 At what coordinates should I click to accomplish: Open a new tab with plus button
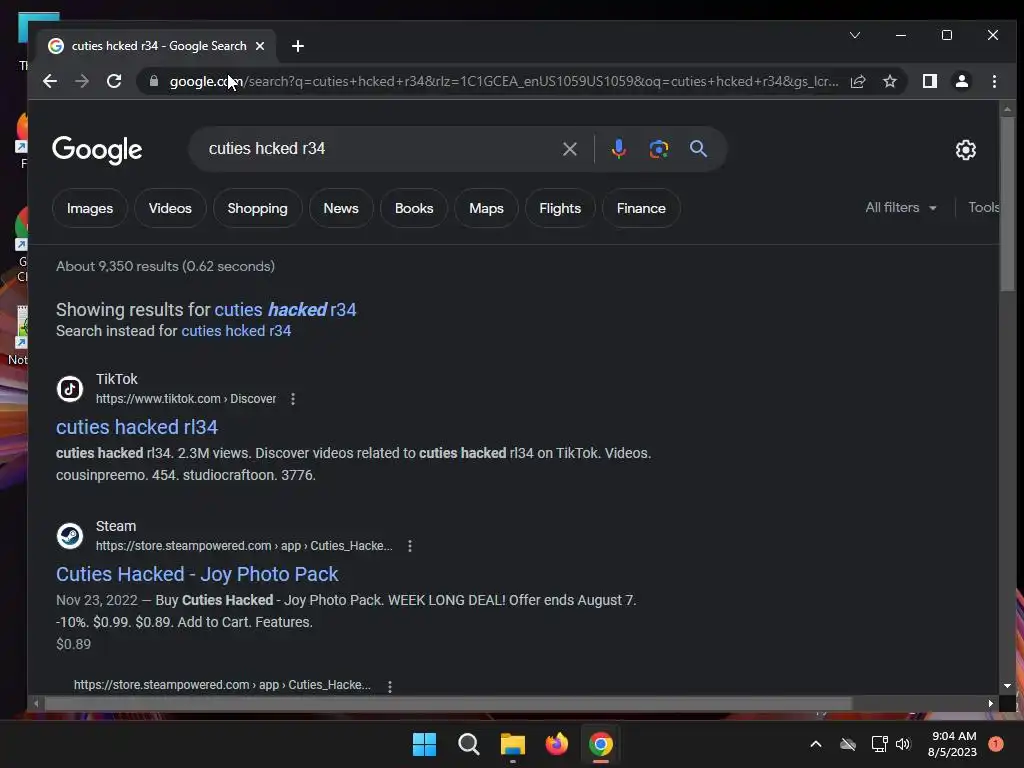click(298, 46)
